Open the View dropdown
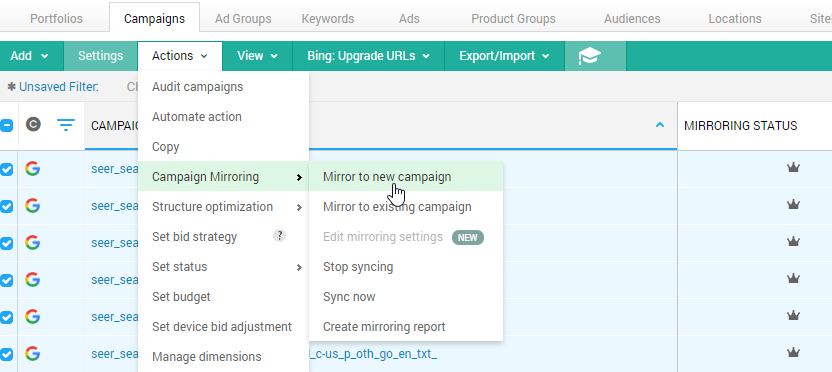The height and width of the screenshot is (372, 832). tap(257, 56)
